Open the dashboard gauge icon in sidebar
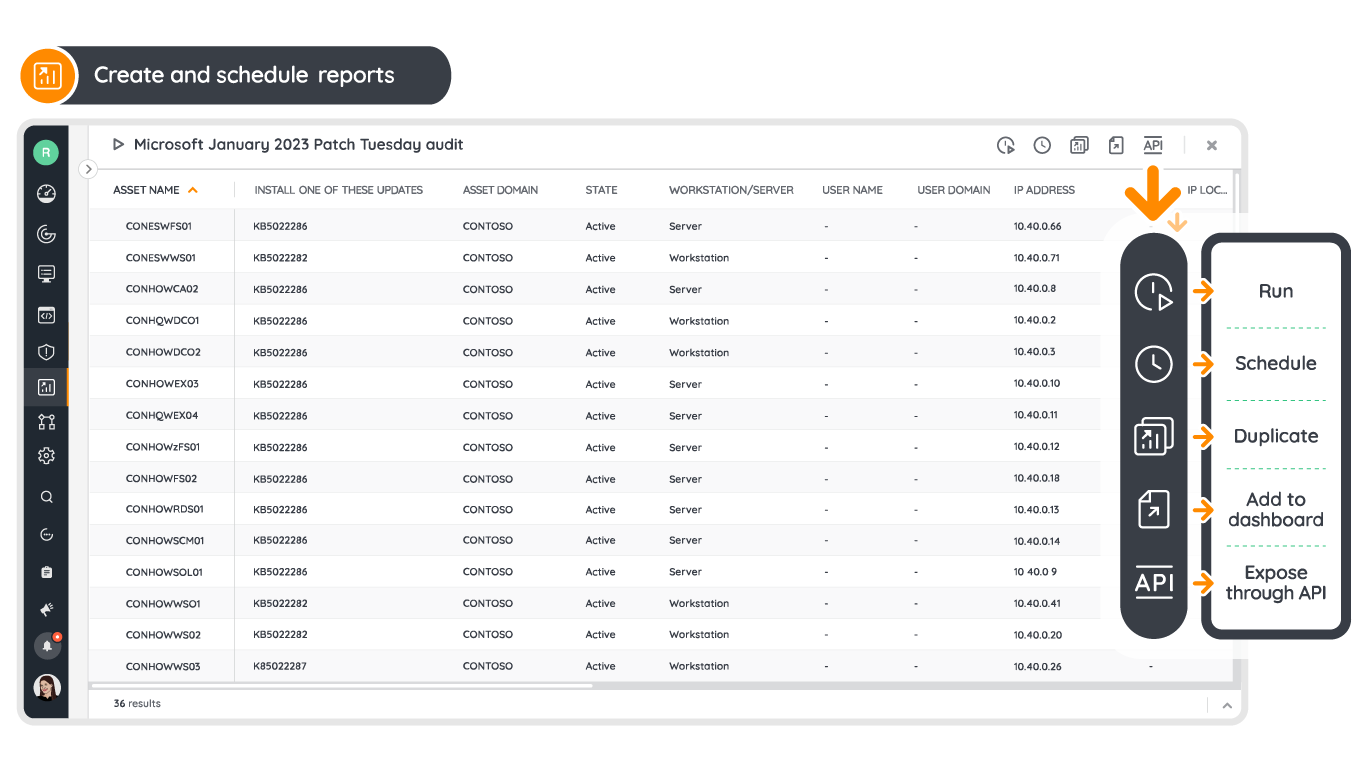 (46, 193)
